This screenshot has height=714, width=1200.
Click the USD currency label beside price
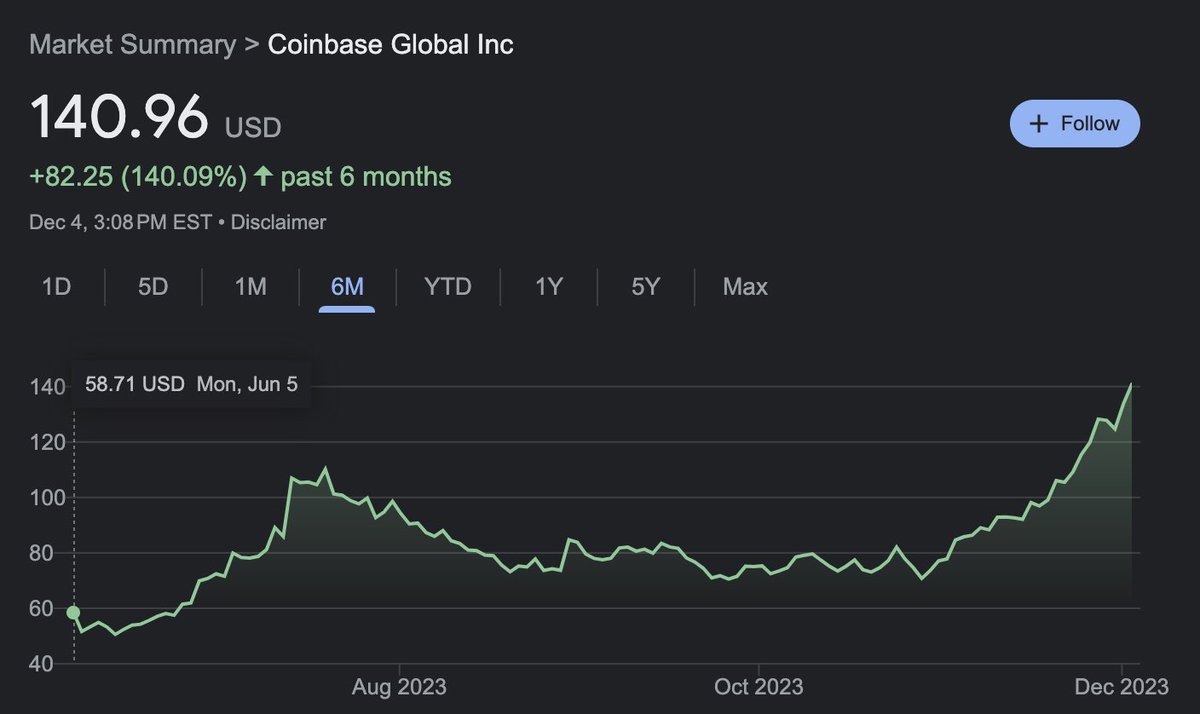[253, 128]
